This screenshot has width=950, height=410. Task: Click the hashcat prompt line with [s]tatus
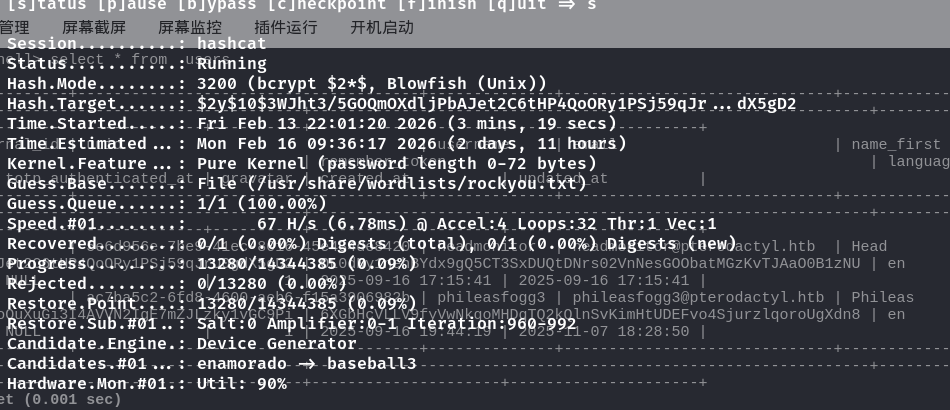click(x=300, y=5)
